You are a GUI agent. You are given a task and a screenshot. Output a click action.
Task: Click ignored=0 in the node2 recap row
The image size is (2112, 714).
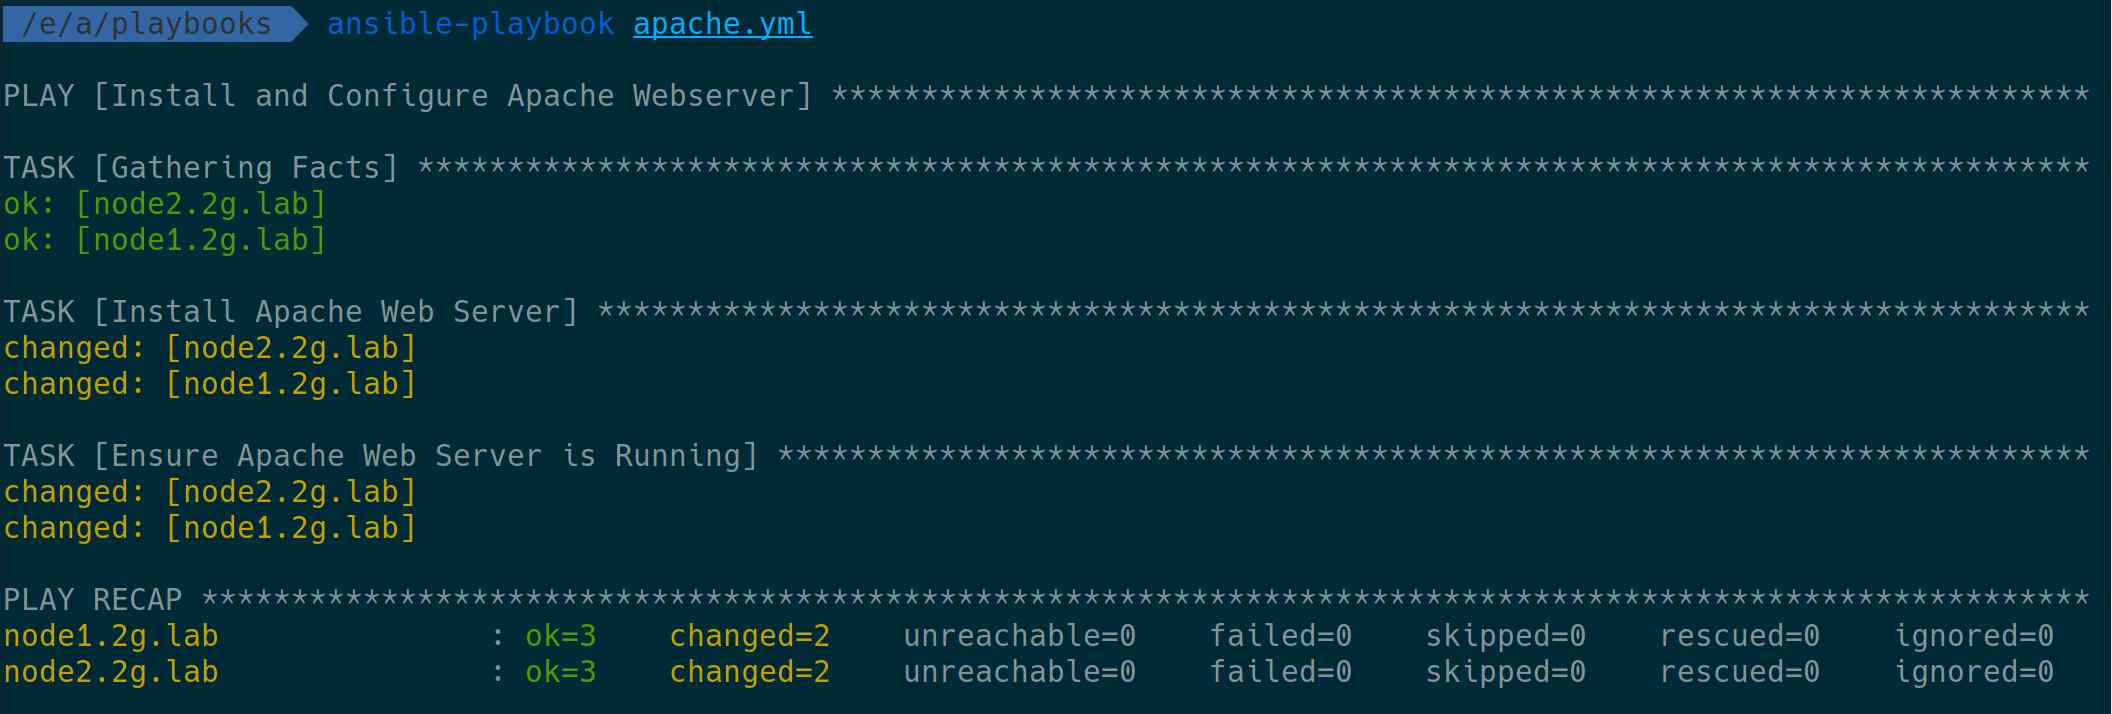1974,672
